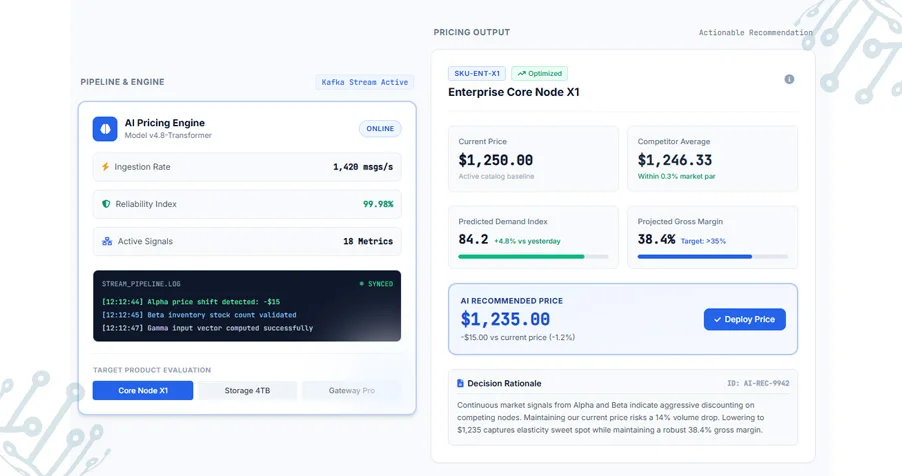The height and width of the screenshot is (476, 902).
Task: Click the info icon on pricing card
Action: (x=789, y=79)
